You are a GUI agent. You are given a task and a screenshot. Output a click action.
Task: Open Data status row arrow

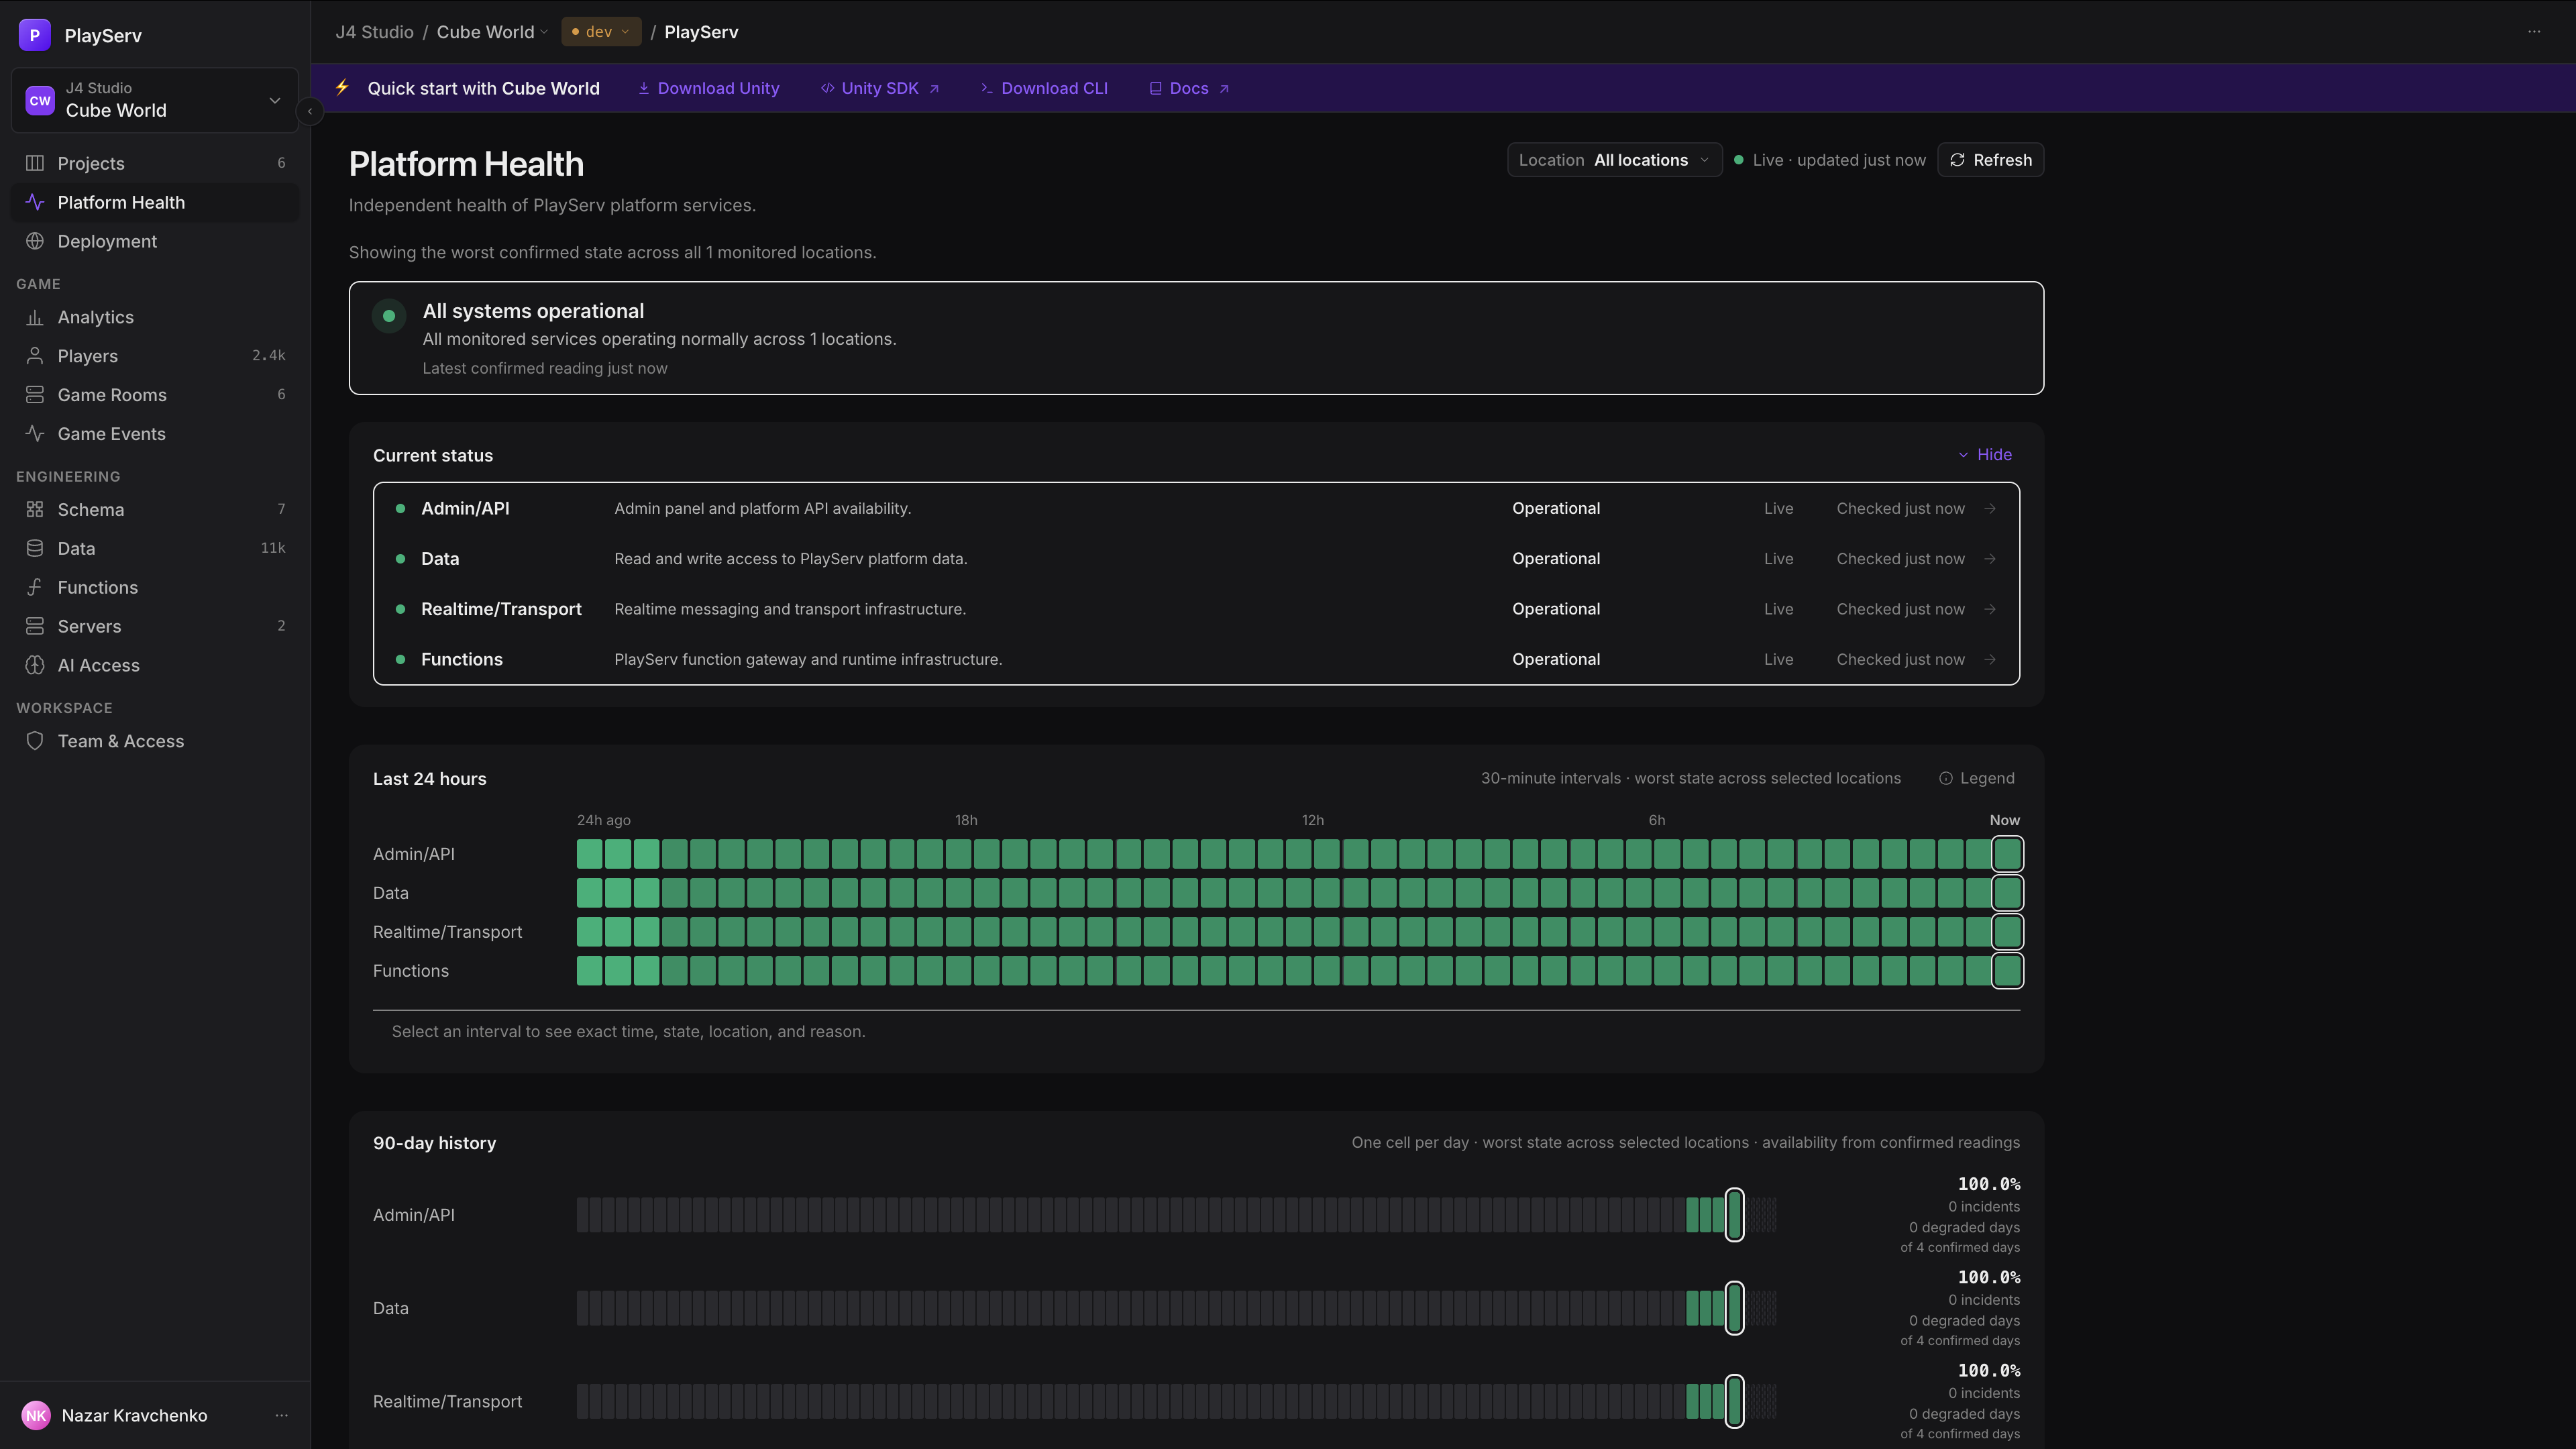coord(1990,559)
